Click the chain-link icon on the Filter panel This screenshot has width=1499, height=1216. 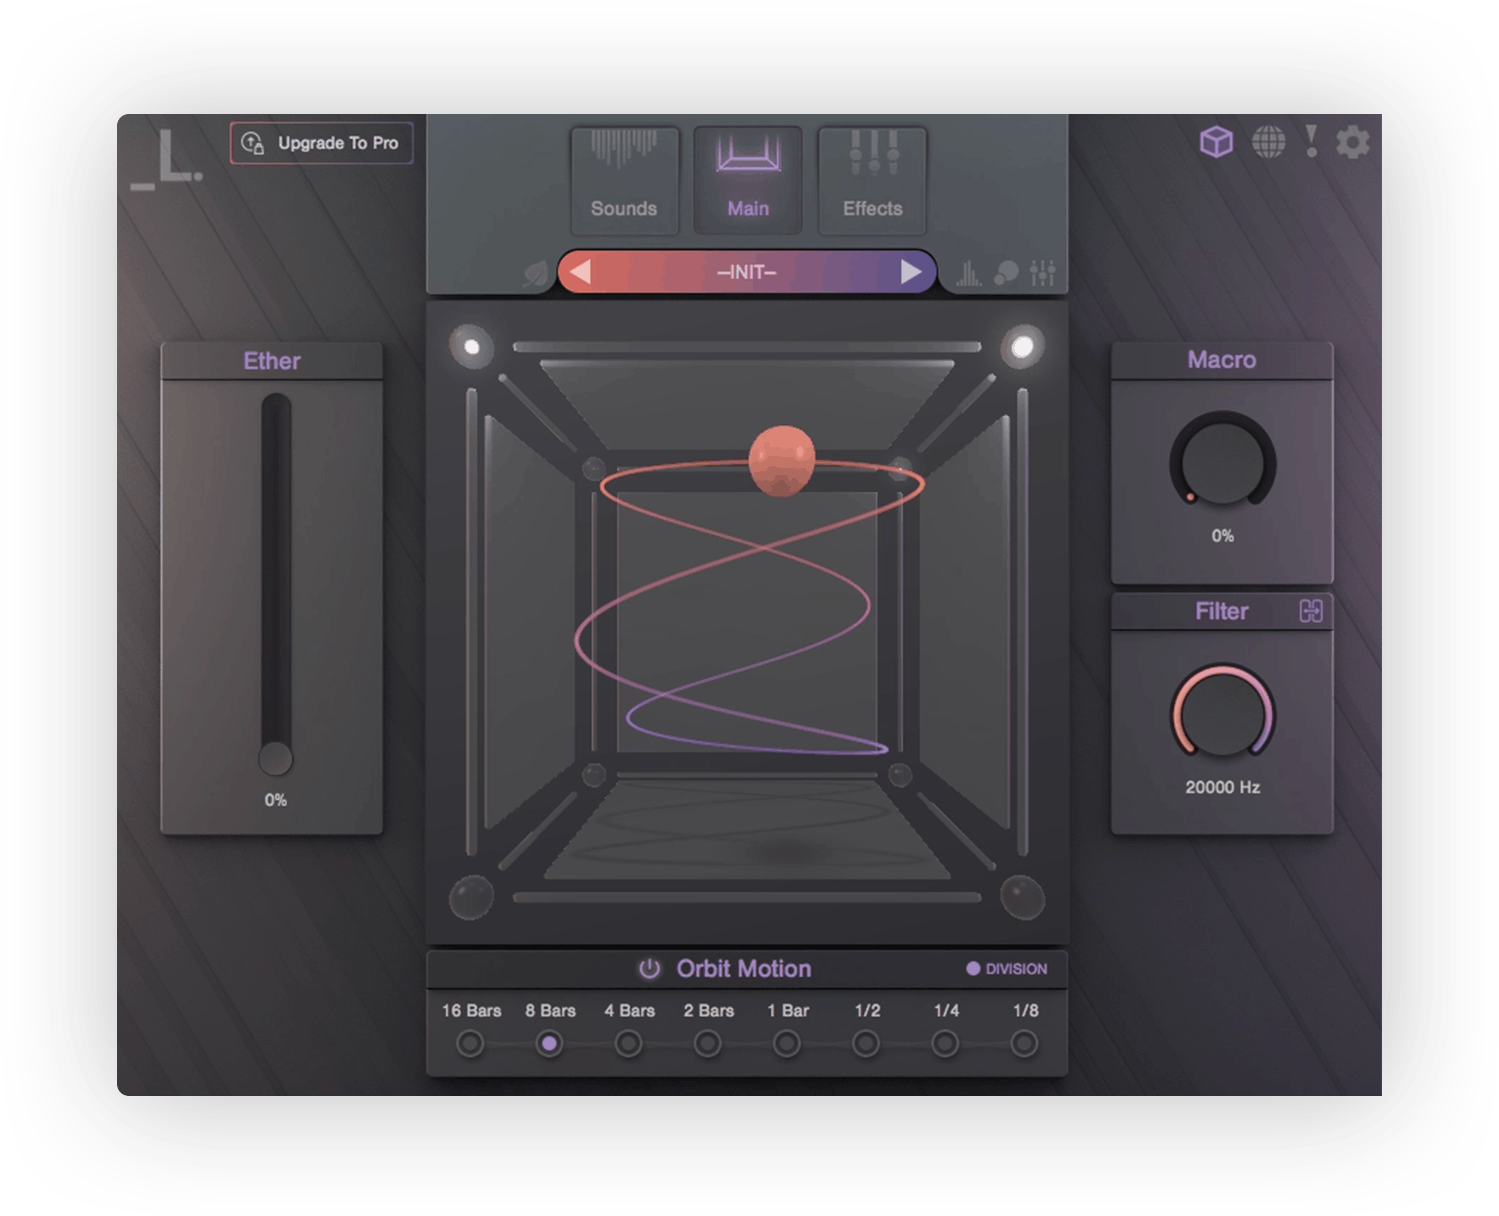1311,611
